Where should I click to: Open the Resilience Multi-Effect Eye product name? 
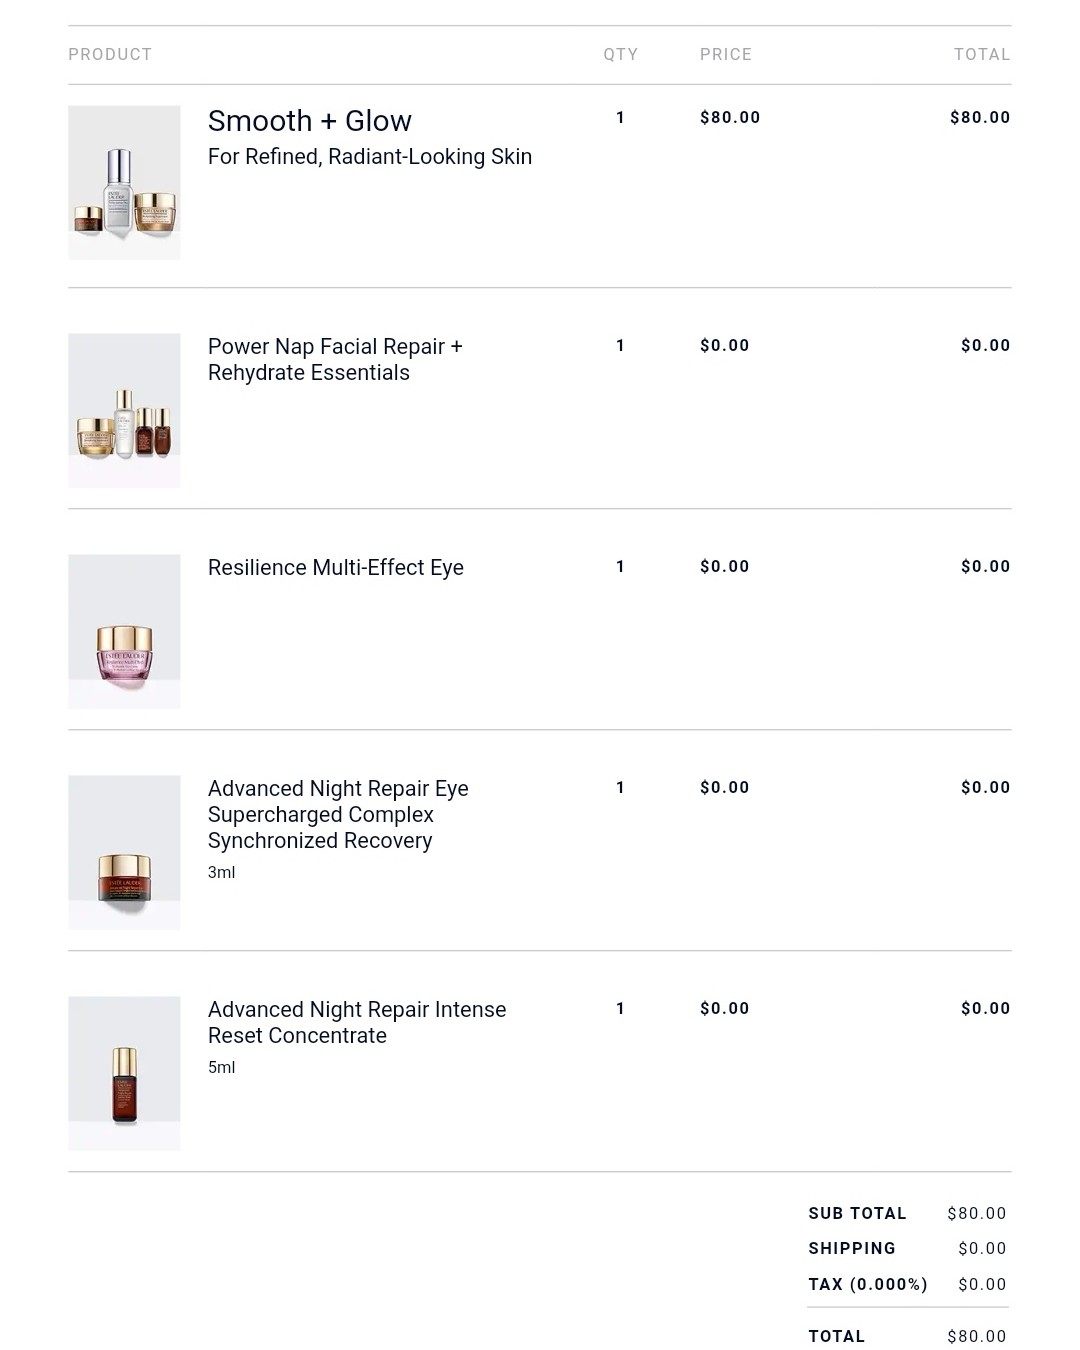coord(335,567)
